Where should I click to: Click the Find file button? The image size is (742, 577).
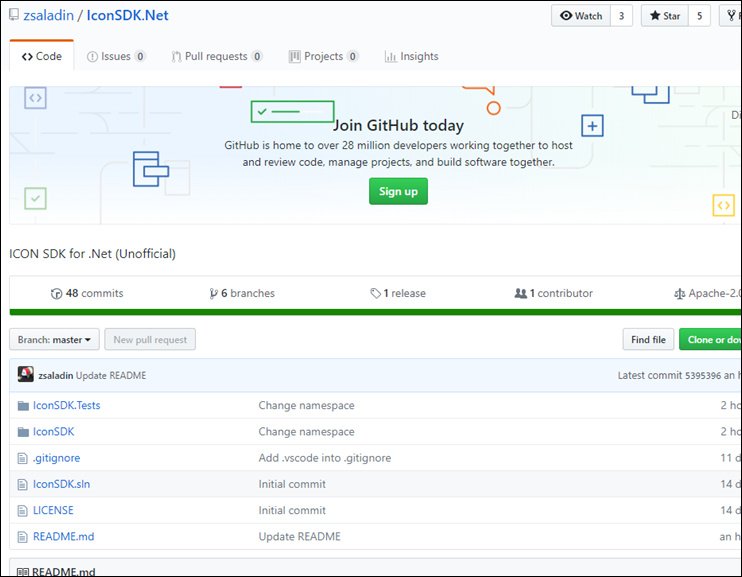coord(648,339)
